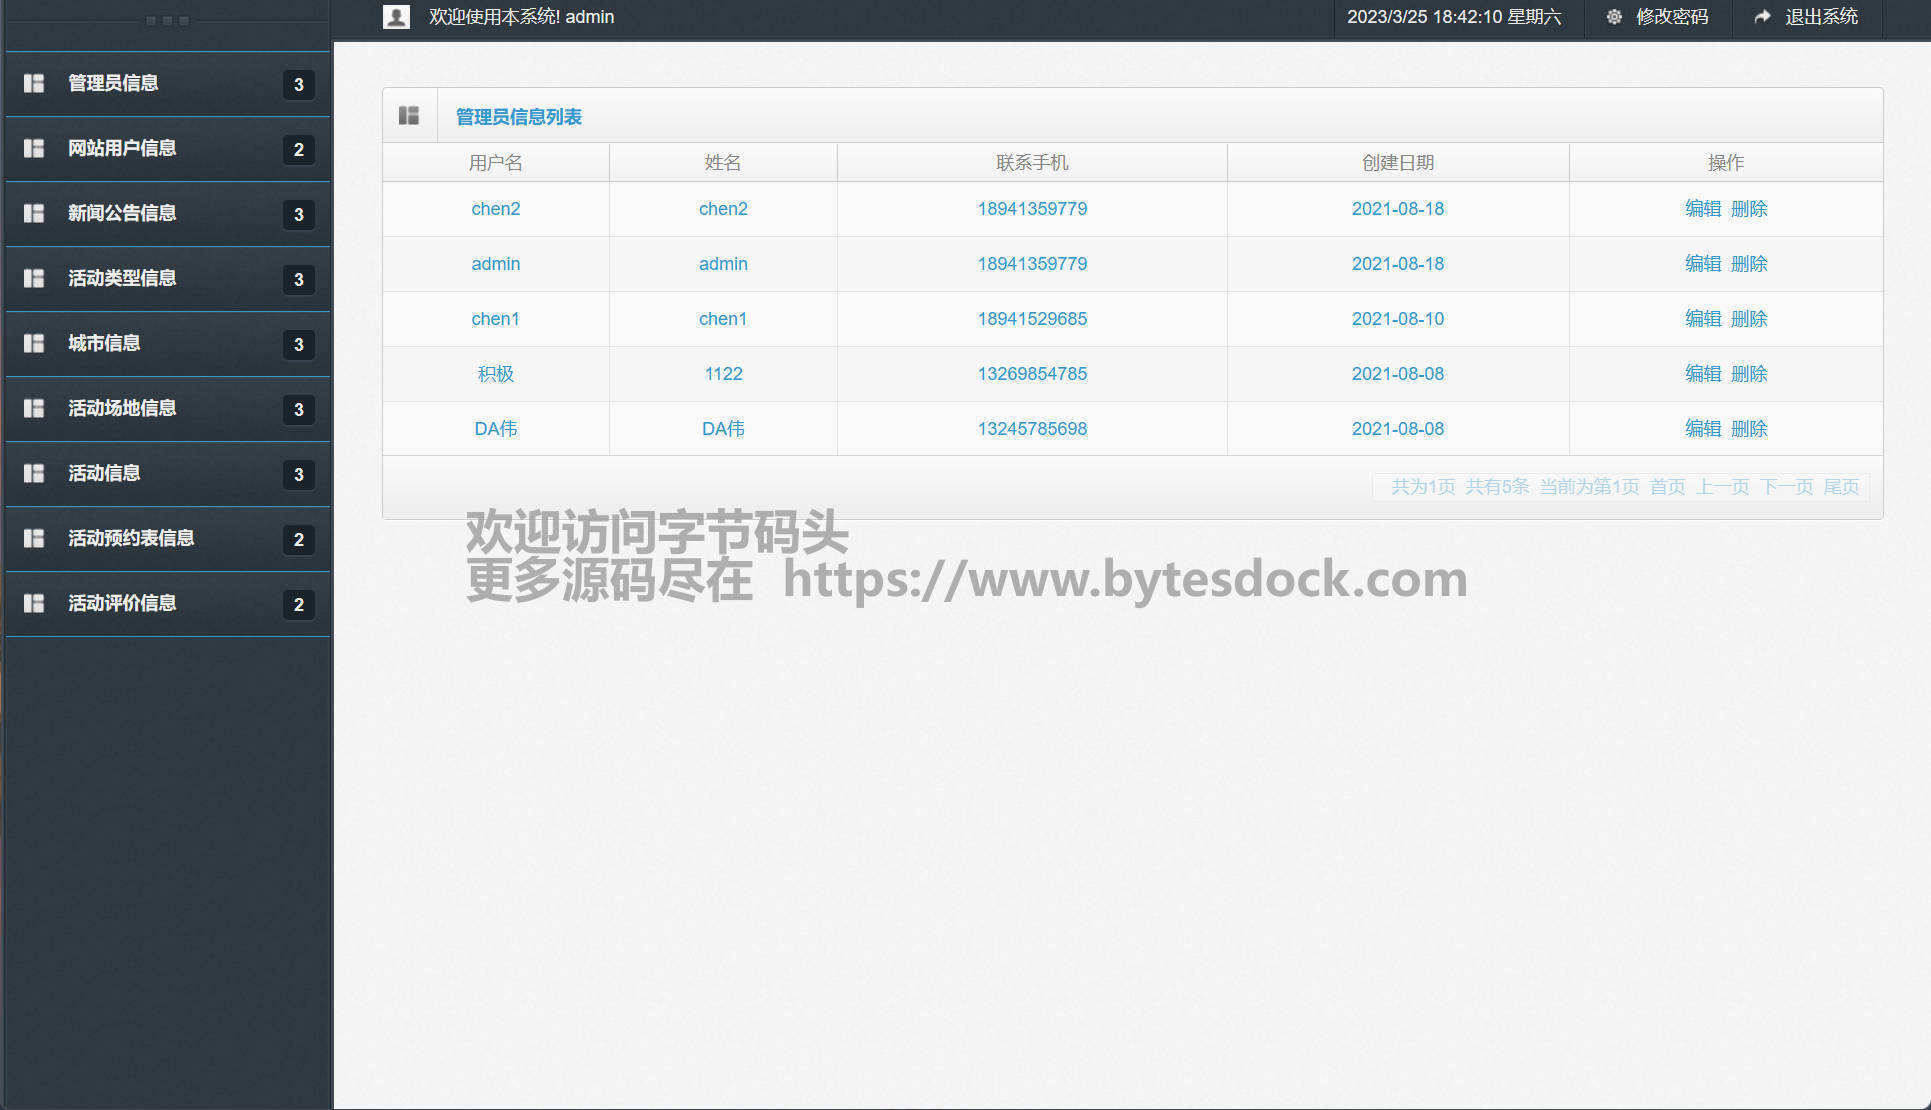Expand the 活动类型信息 sidebar menu
This screenshot has width=1931, height=1110.
122,278
